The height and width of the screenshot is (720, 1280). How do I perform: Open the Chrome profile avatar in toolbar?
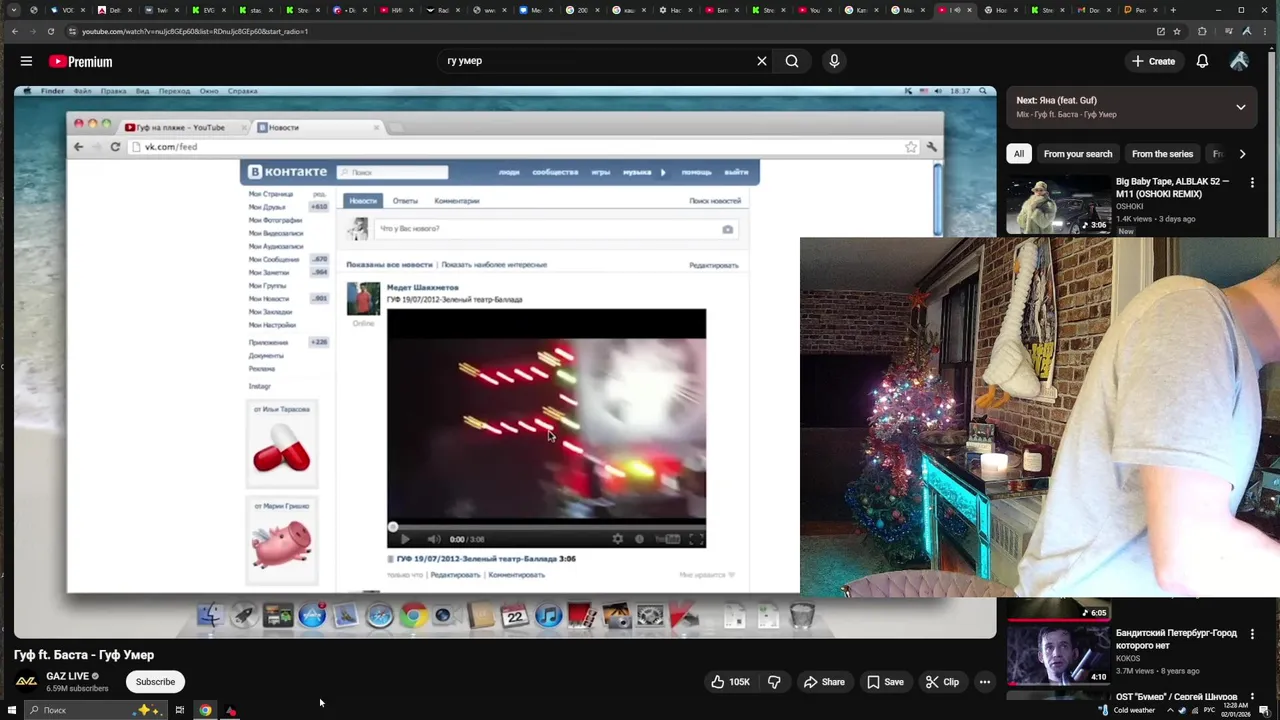pos(1246,31)
